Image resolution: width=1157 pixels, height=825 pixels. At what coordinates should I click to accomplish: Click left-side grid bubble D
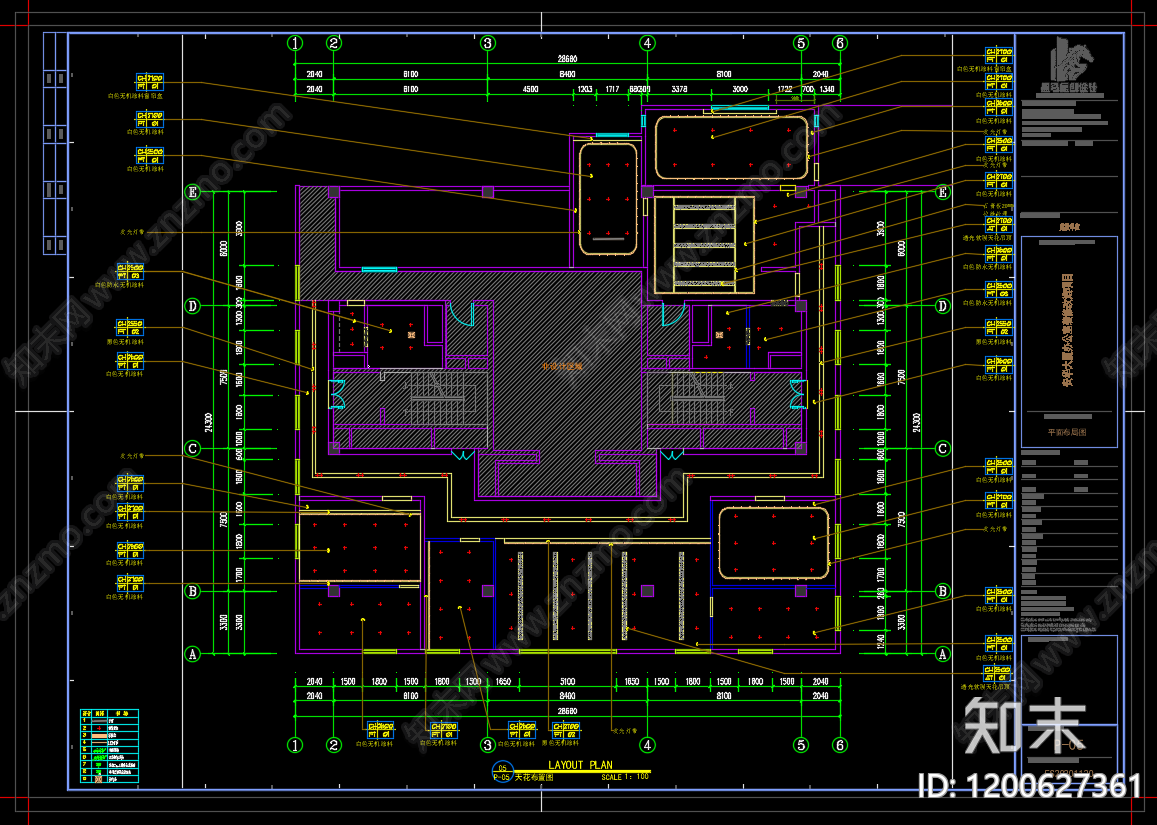point(192,306)
